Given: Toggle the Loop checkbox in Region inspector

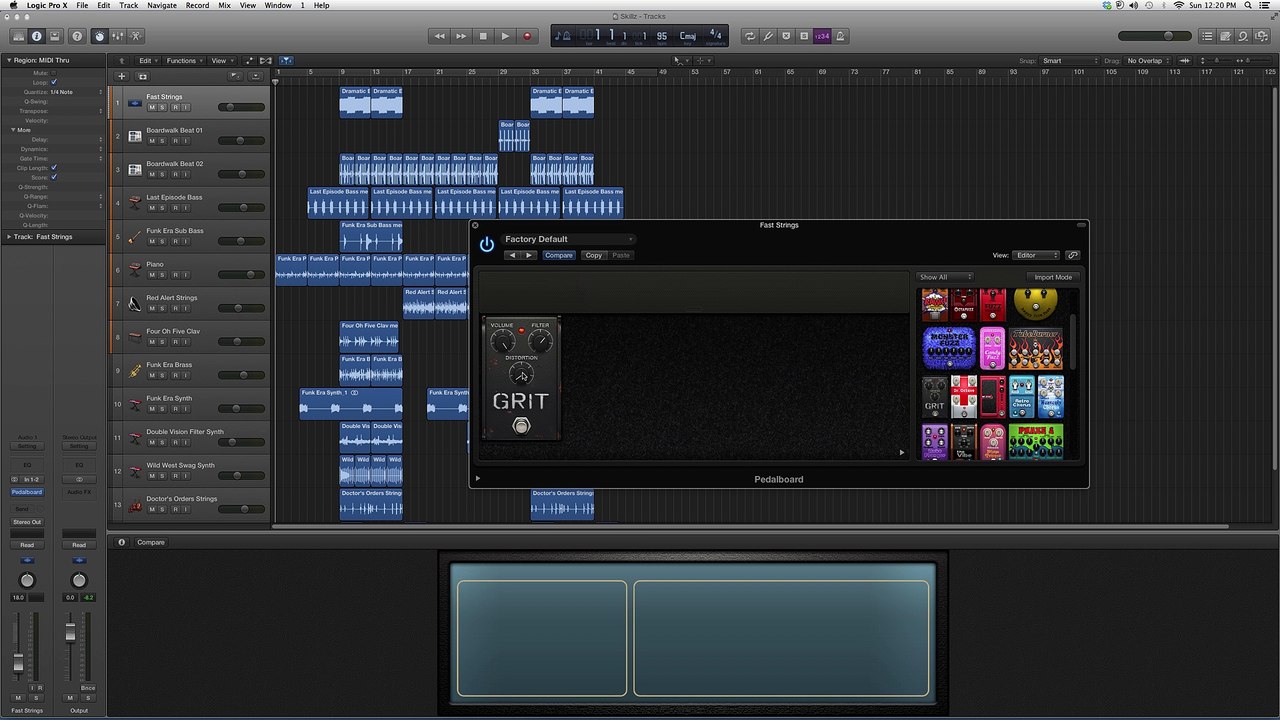Looking at the screenshot, I should click(x=54, y=82).
